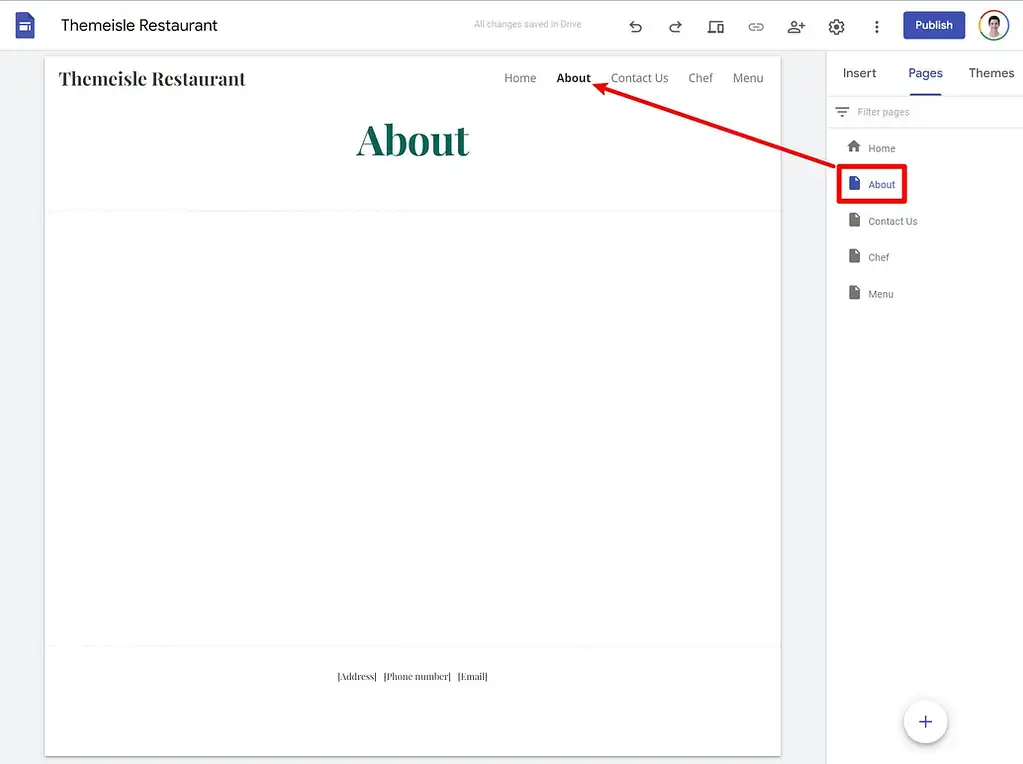Click the Chef page document icon

point(854,256)
